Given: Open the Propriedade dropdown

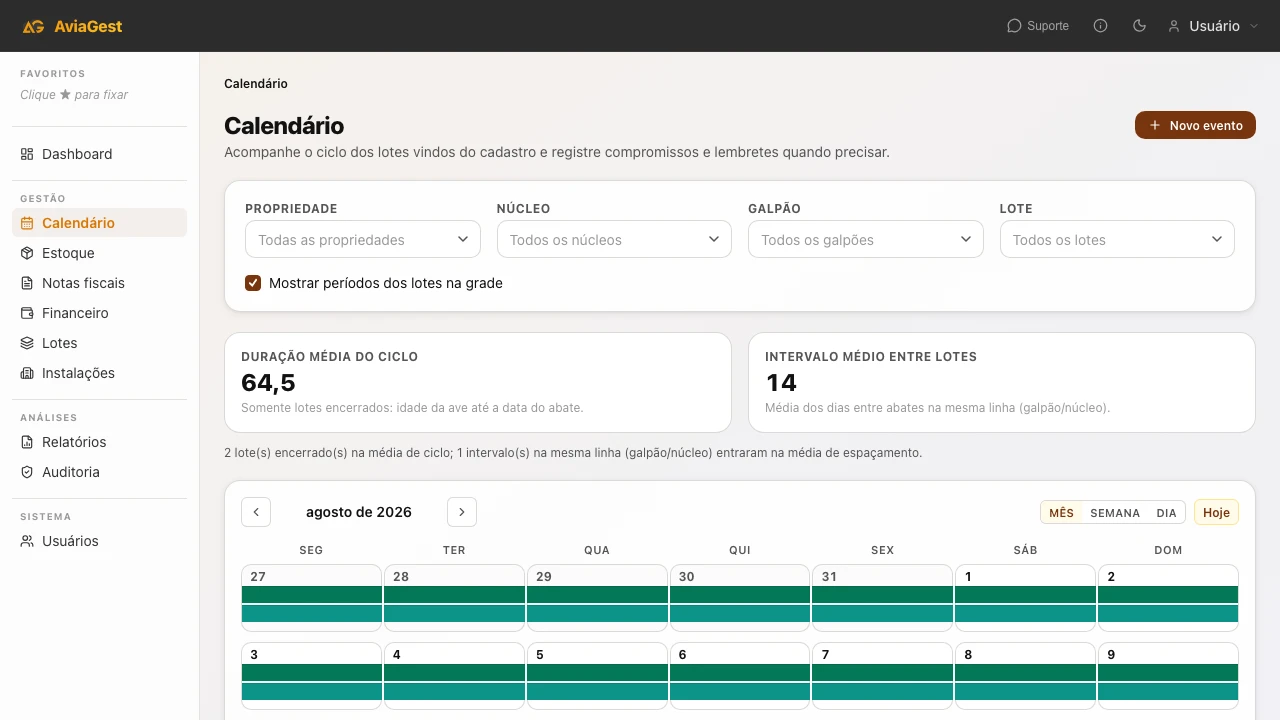Looking at the screenshot, I should point(363,240).
